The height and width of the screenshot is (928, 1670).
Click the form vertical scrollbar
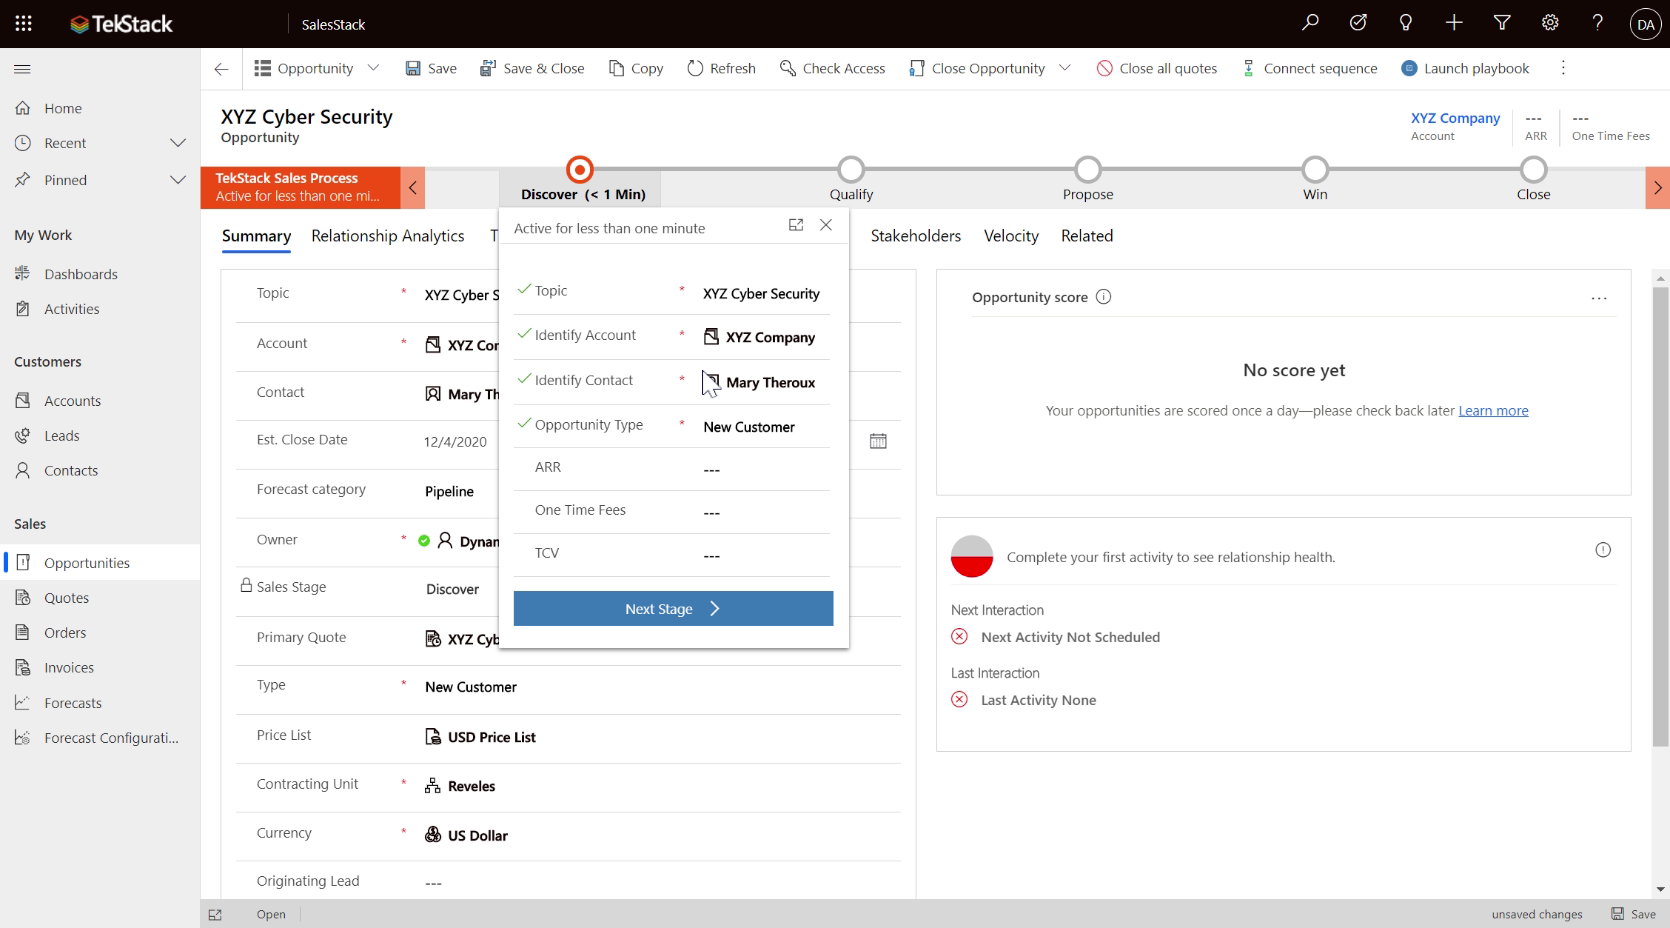(x=1661, y=516)
